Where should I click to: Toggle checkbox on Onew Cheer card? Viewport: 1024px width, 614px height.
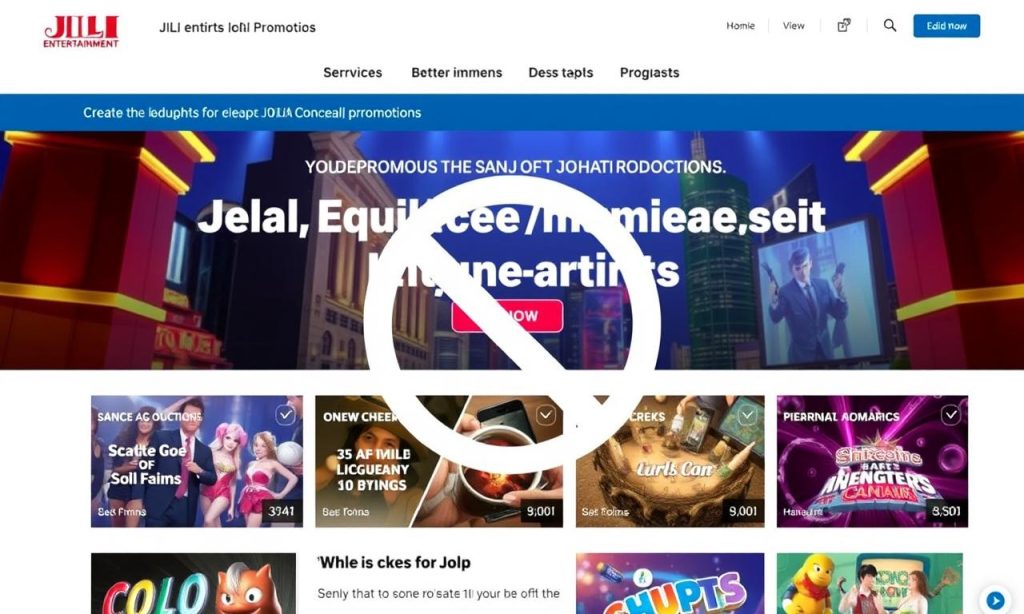point(546,415)
